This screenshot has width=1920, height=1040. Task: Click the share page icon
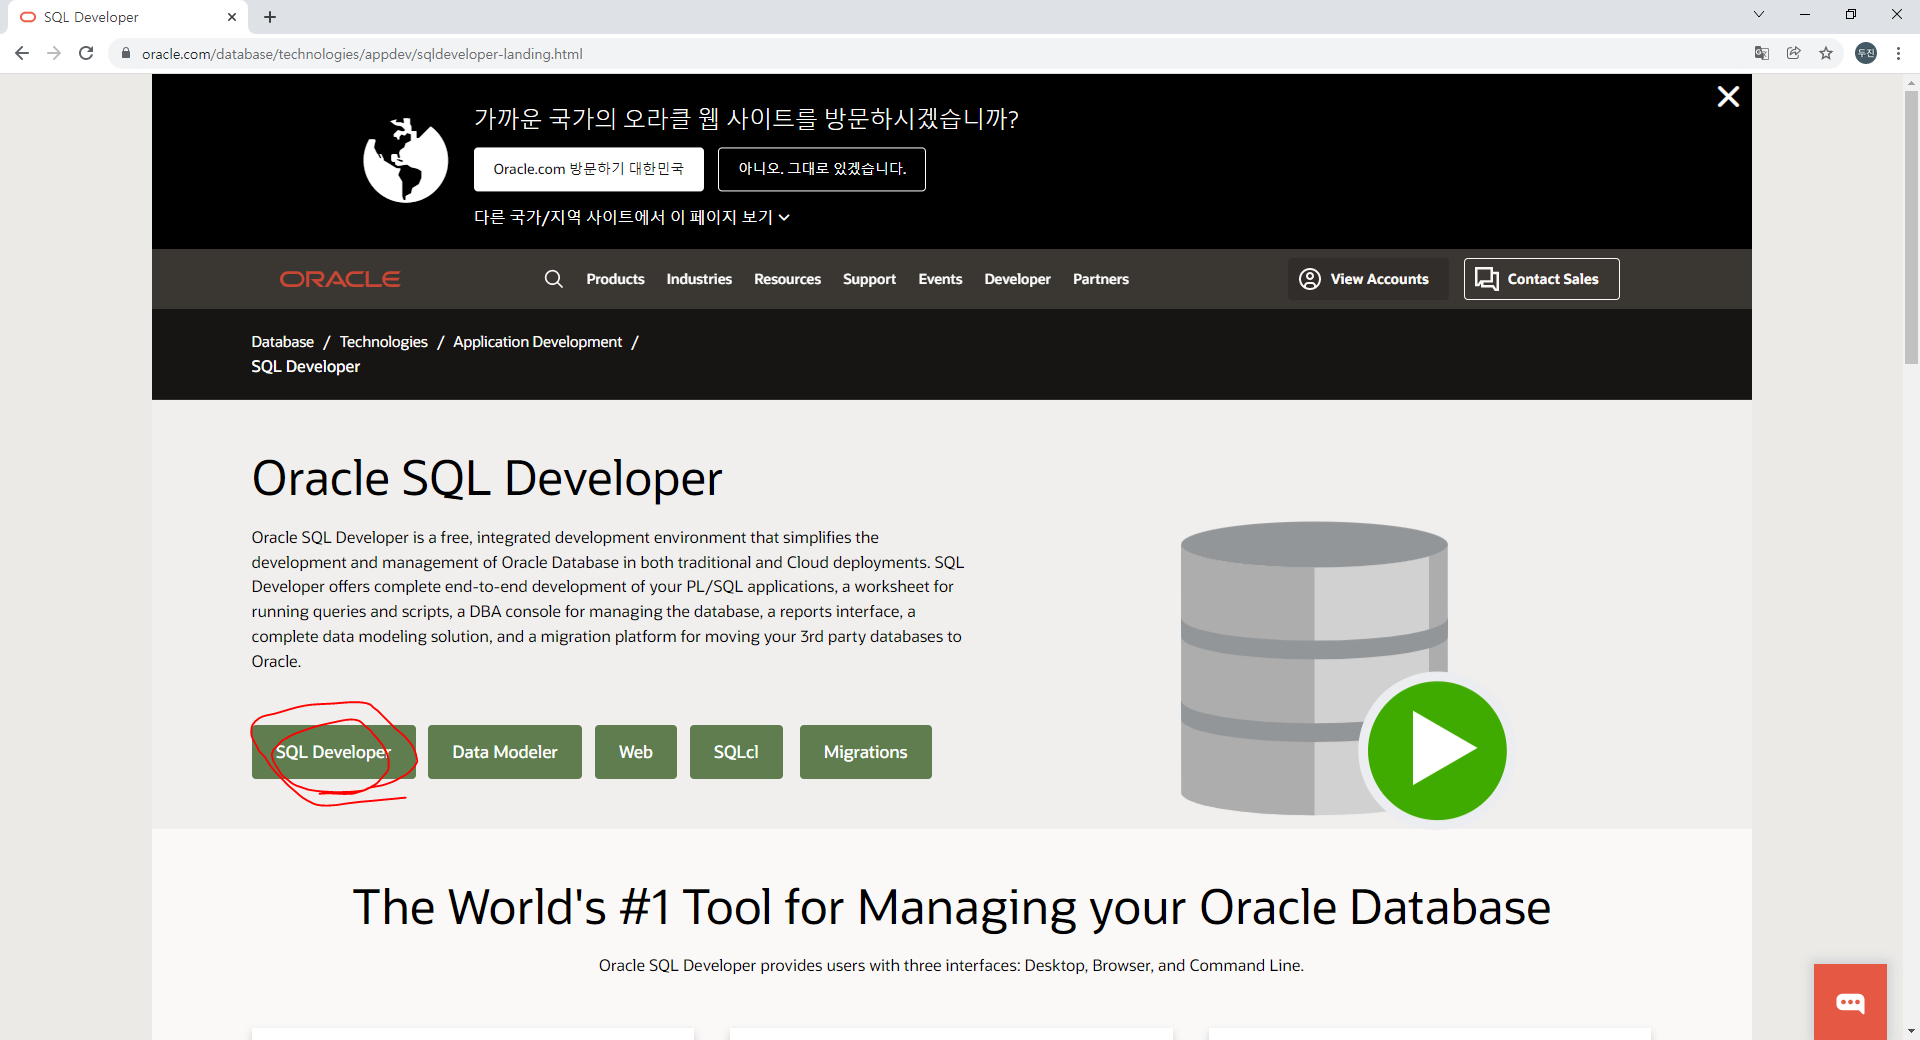click(x=1794, y=53)
